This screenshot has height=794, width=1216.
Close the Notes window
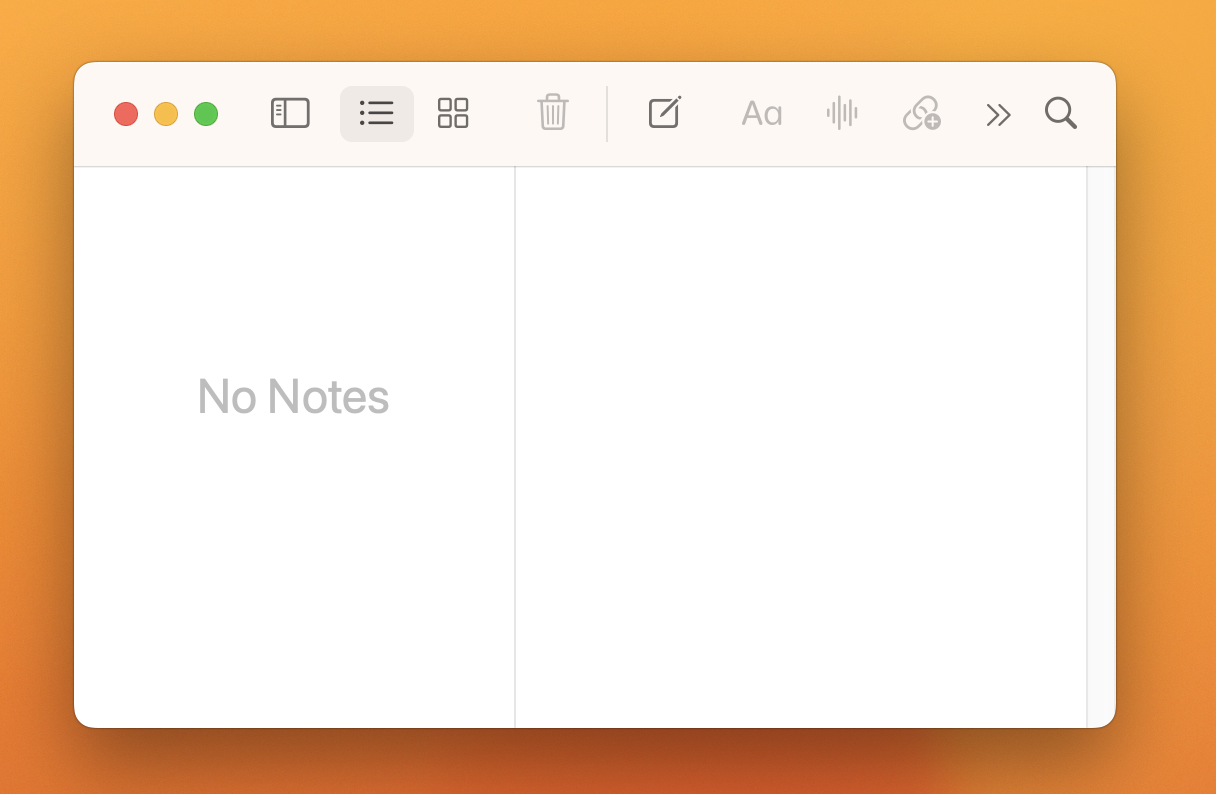(126, 114)
